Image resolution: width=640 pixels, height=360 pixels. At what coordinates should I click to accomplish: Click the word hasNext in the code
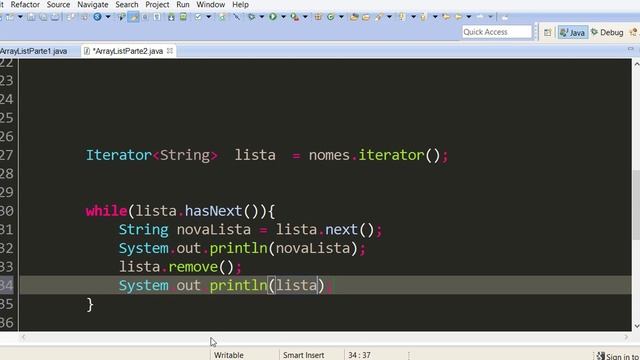pos(213,211)
